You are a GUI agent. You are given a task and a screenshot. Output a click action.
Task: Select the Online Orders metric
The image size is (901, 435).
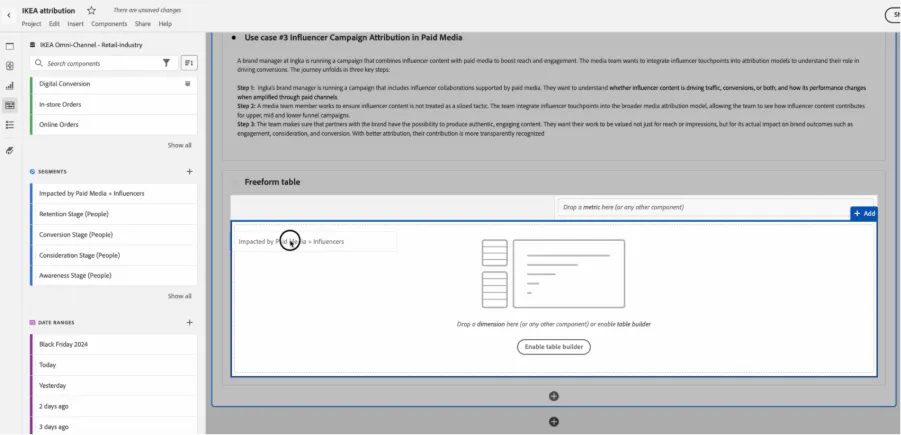[113, 125]
